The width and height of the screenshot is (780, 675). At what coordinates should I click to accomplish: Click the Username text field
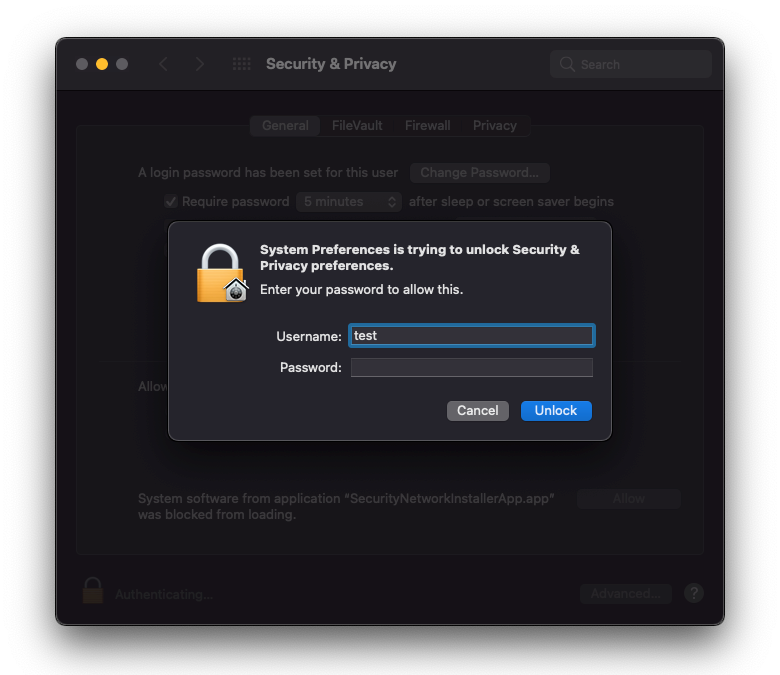coord(471,336)
